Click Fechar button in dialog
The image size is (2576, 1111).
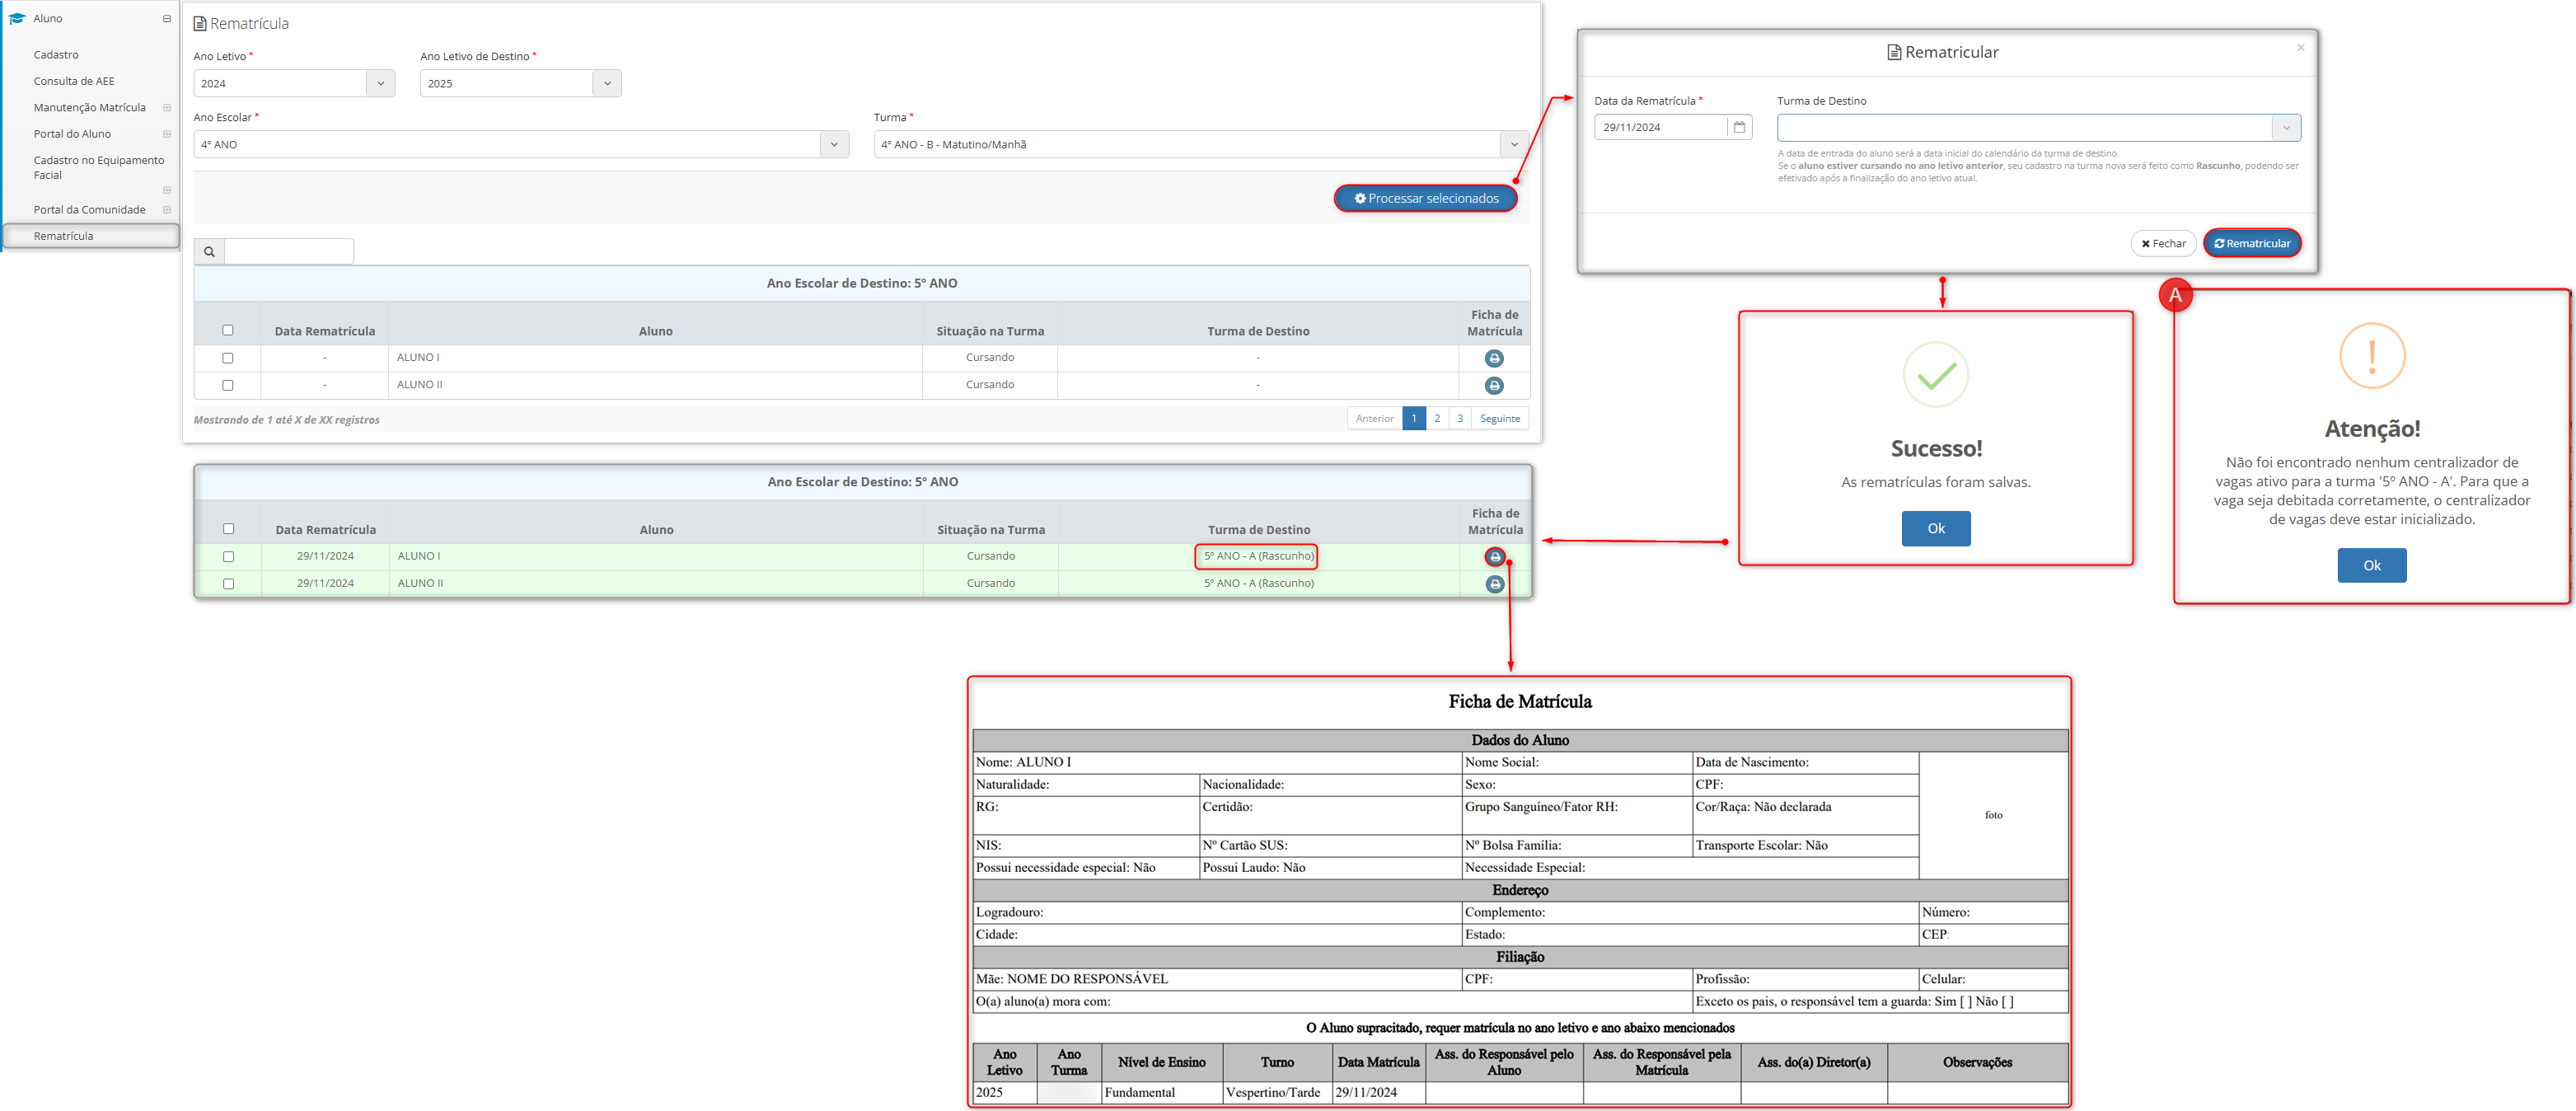[x=2163, y=243]
